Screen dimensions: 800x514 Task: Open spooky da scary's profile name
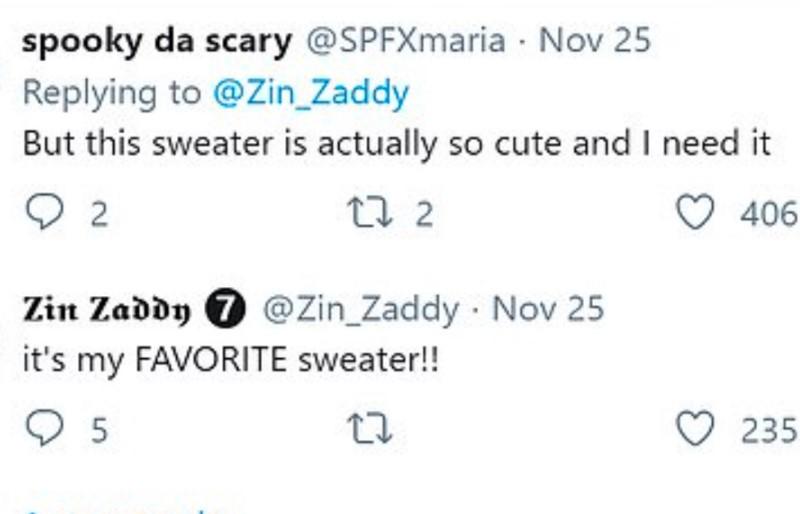[156, 41]
